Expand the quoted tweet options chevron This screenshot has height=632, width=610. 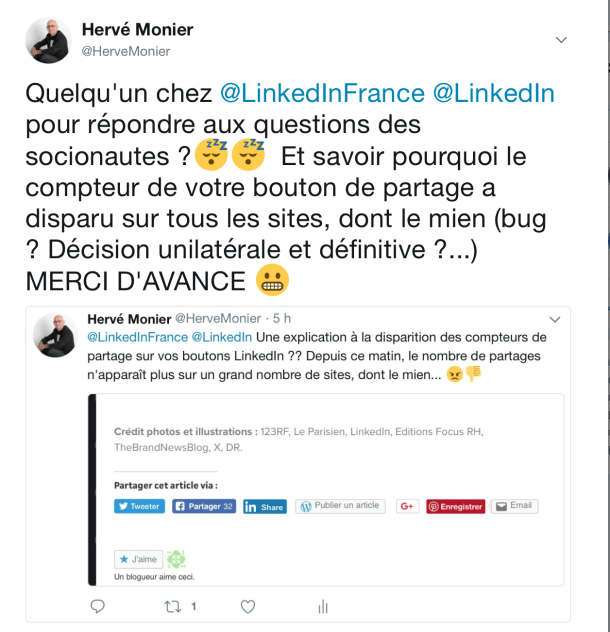[x=555, y=320]
